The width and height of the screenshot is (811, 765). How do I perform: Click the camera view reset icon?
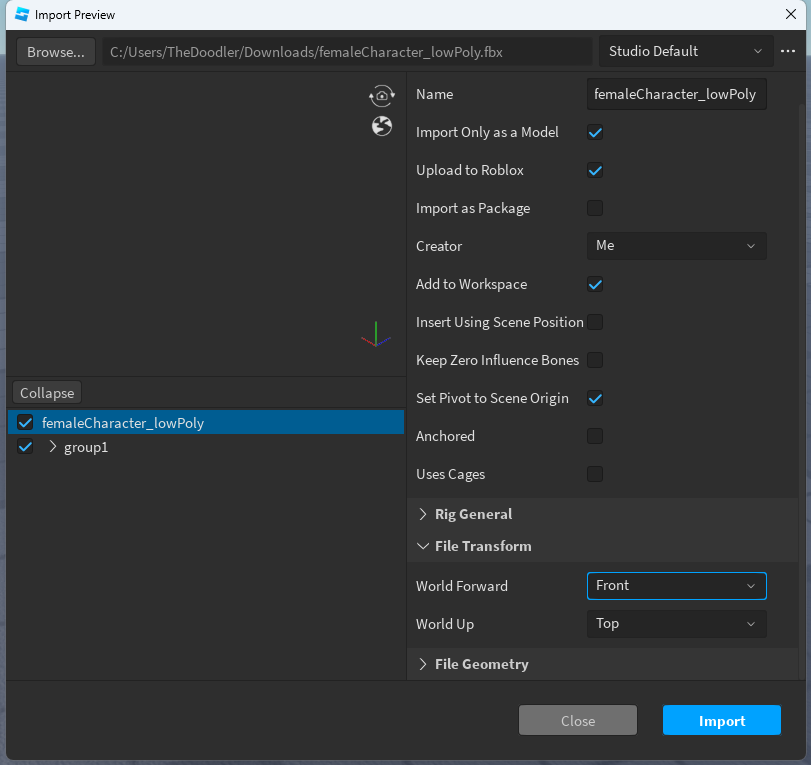tap(381, 95)
